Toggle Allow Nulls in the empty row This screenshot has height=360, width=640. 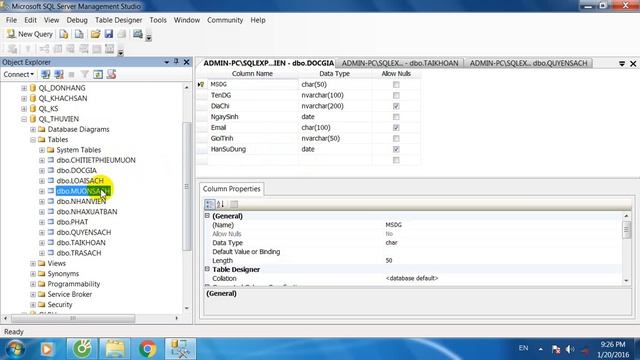396,160
